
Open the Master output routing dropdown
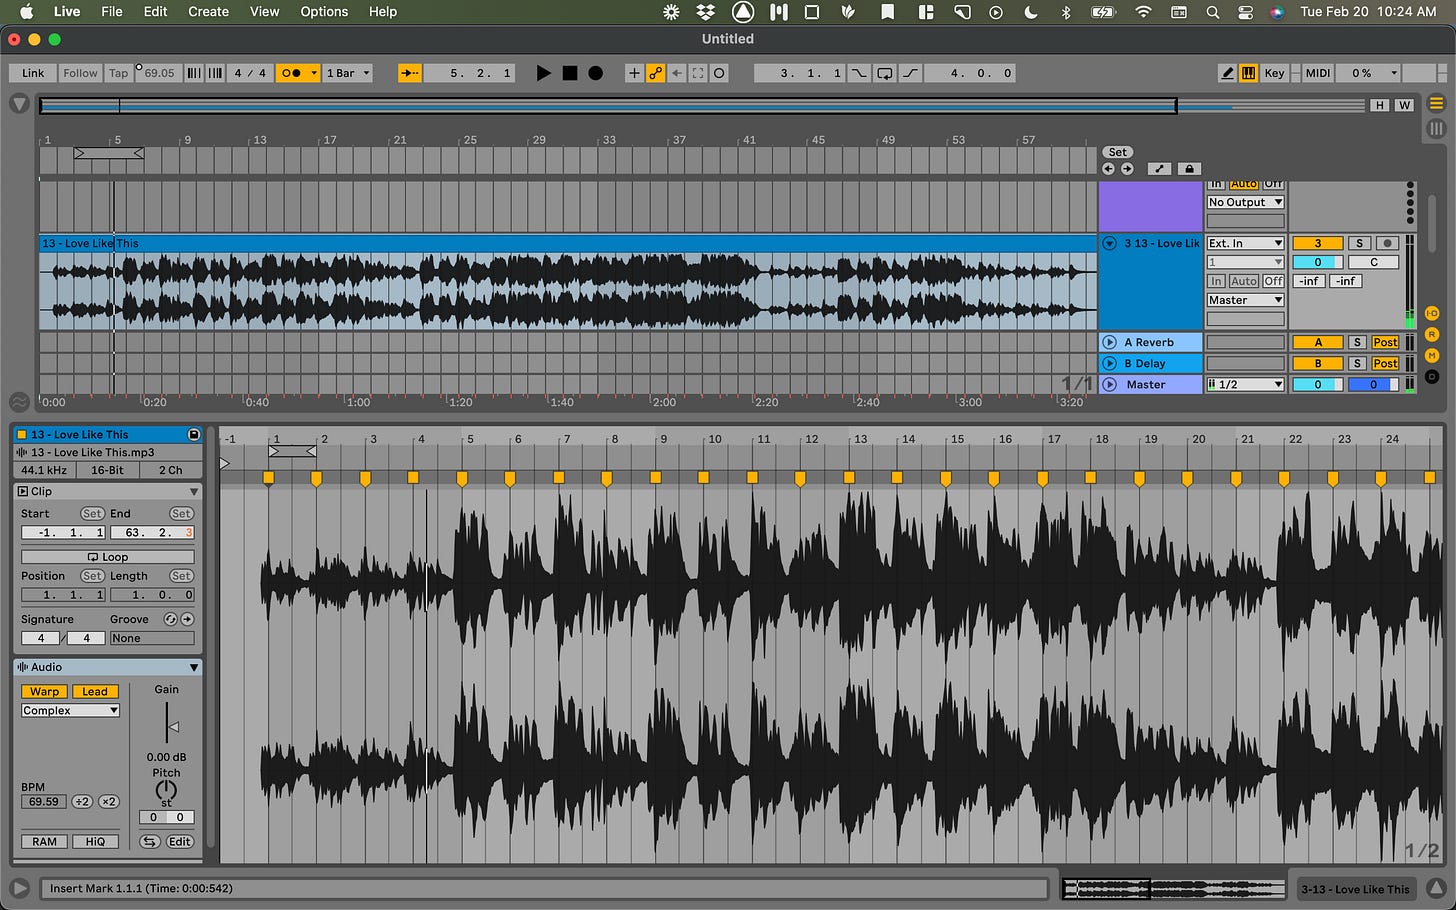(1245, 300)
